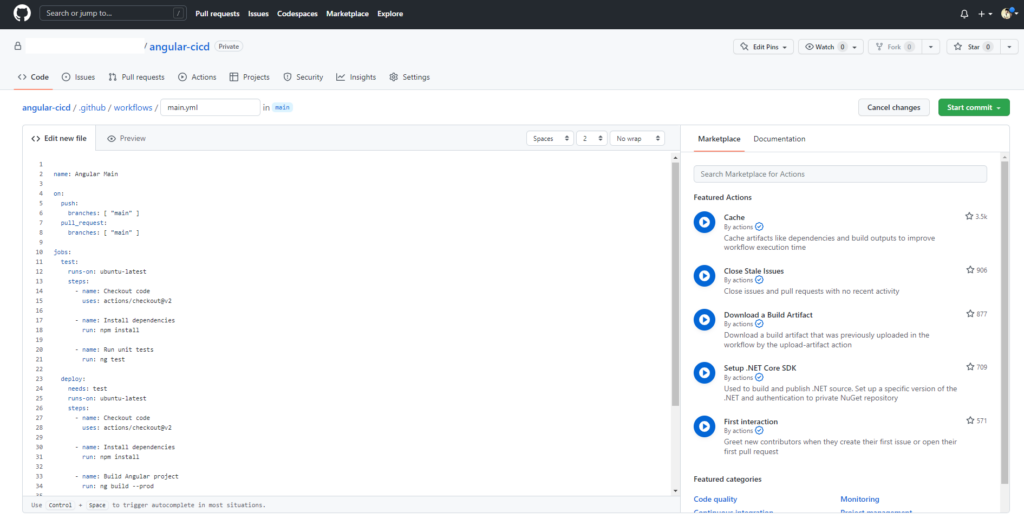Focus the Search or jump to field

(113, 13)
